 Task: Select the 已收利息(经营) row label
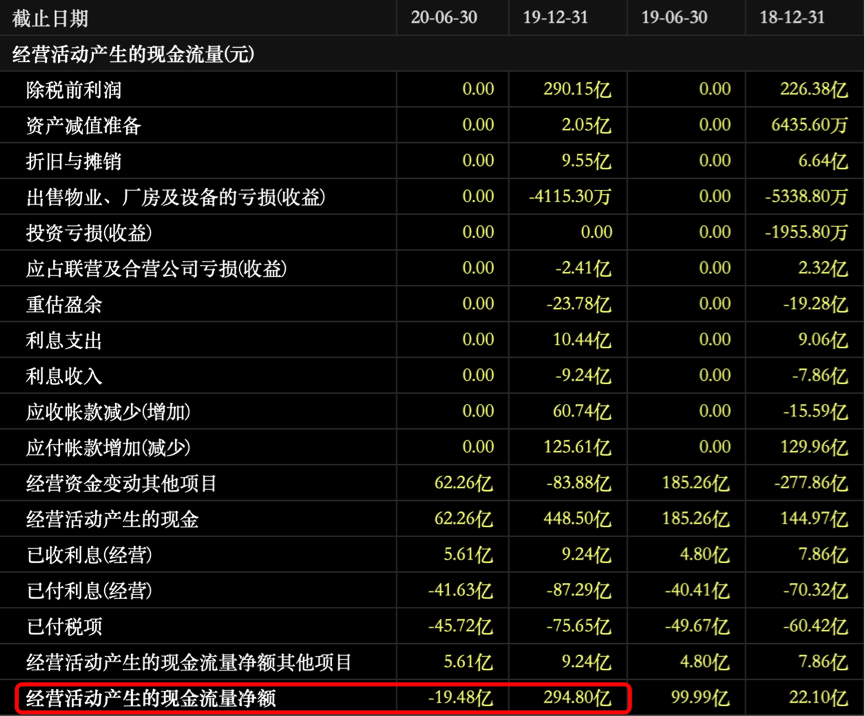point(89,555)
